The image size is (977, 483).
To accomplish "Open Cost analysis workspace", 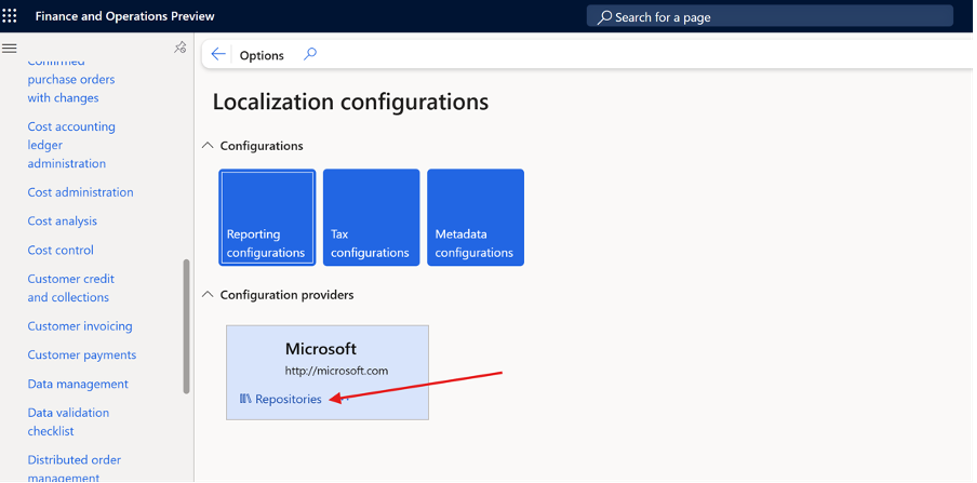I will (62, 221).
